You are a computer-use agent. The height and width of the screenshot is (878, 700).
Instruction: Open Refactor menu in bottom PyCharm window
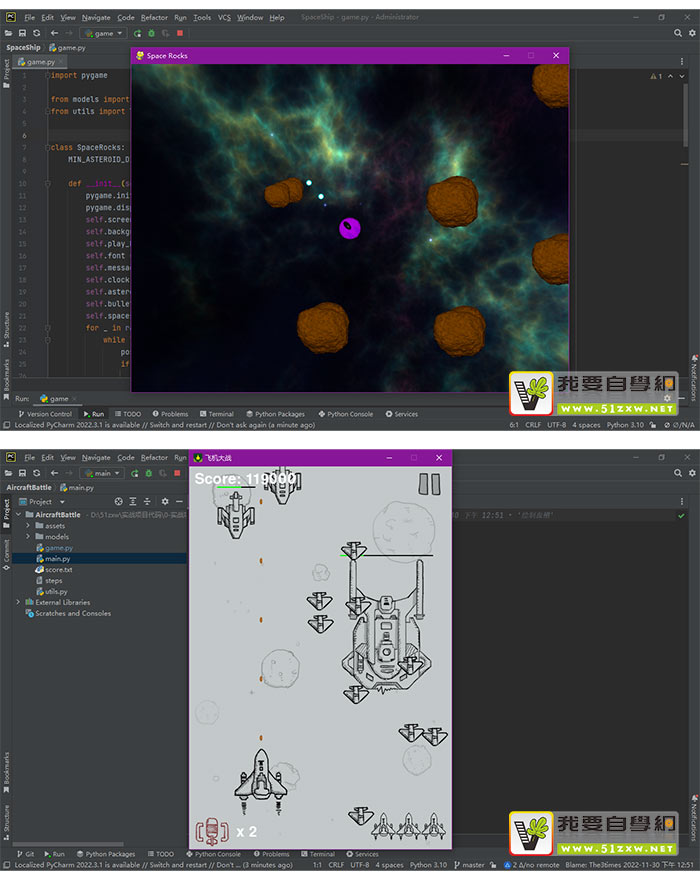tap(154, 457)
